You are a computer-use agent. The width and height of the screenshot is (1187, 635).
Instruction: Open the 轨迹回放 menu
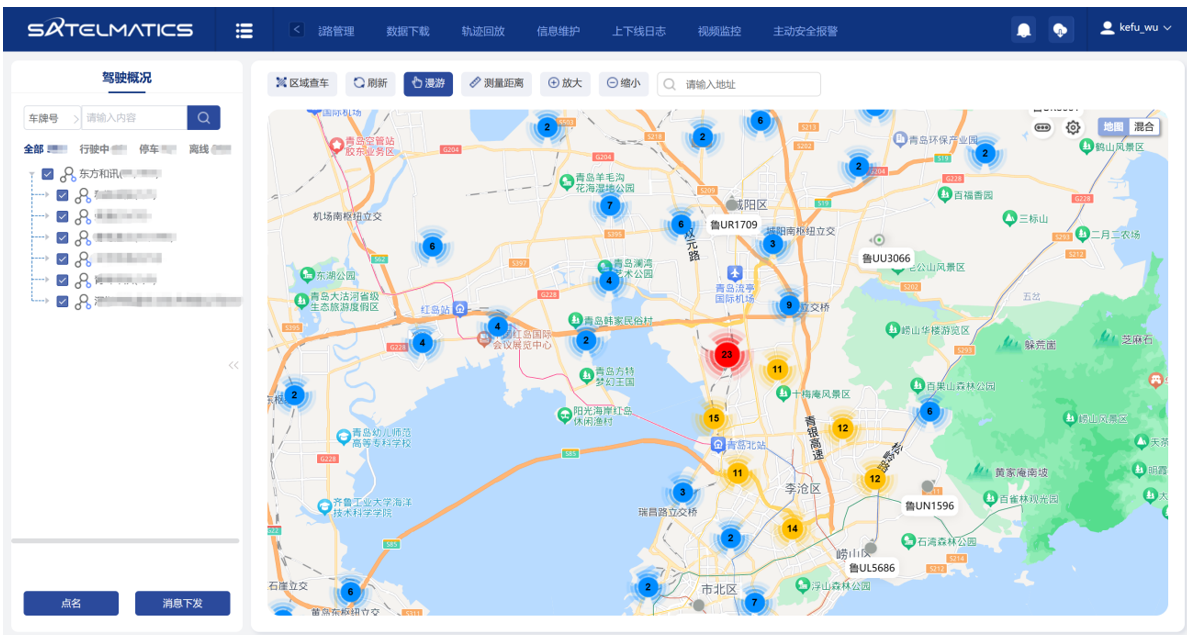483,31
